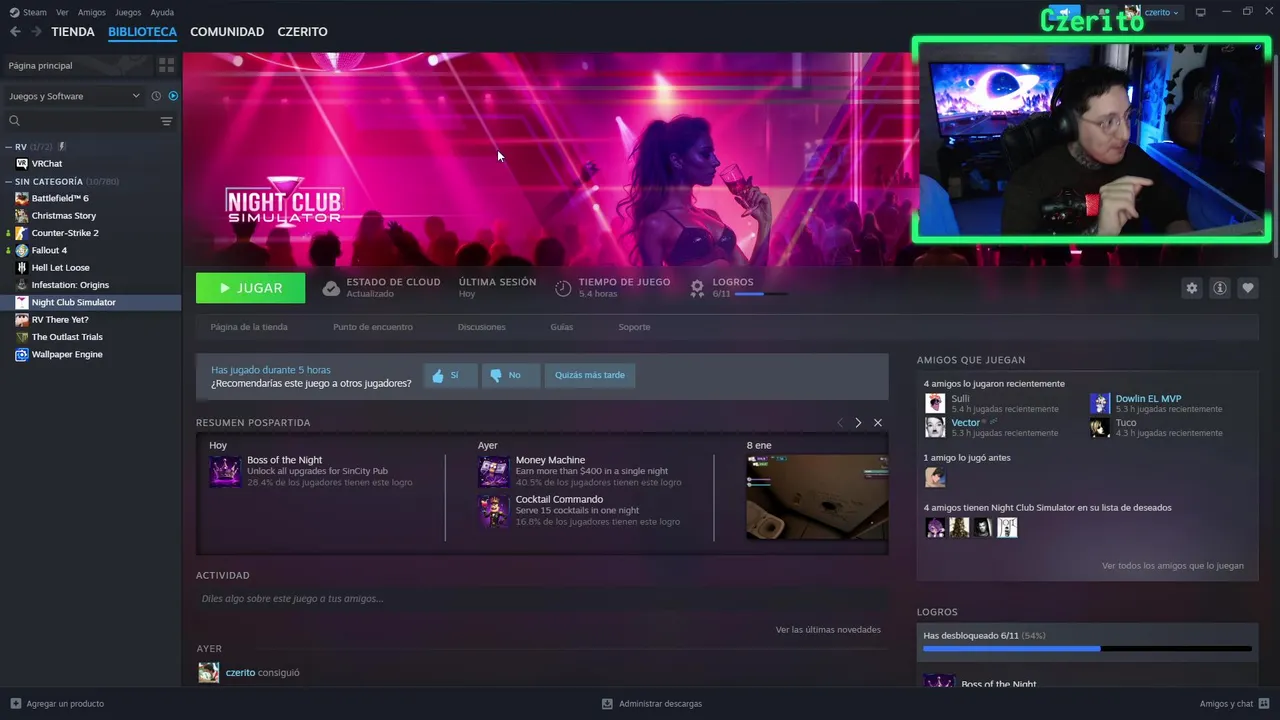Click Quizás más tarde button
Image resolution: width=1280 pixels, height=720 pixels.
coord(590,375)
